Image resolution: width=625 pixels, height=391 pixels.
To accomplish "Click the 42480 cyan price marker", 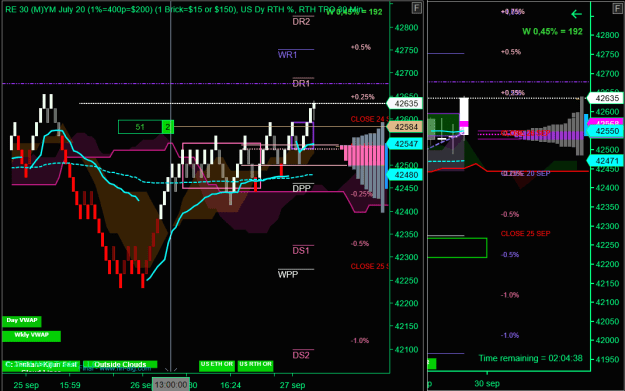I will click(x=405, y=175).
